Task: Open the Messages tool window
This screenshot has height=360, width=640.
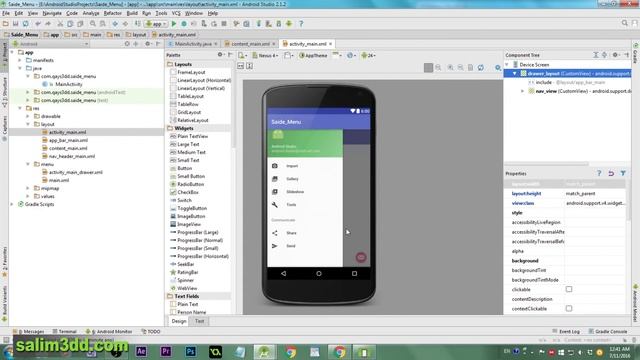Action: click(x=29, y=331)
